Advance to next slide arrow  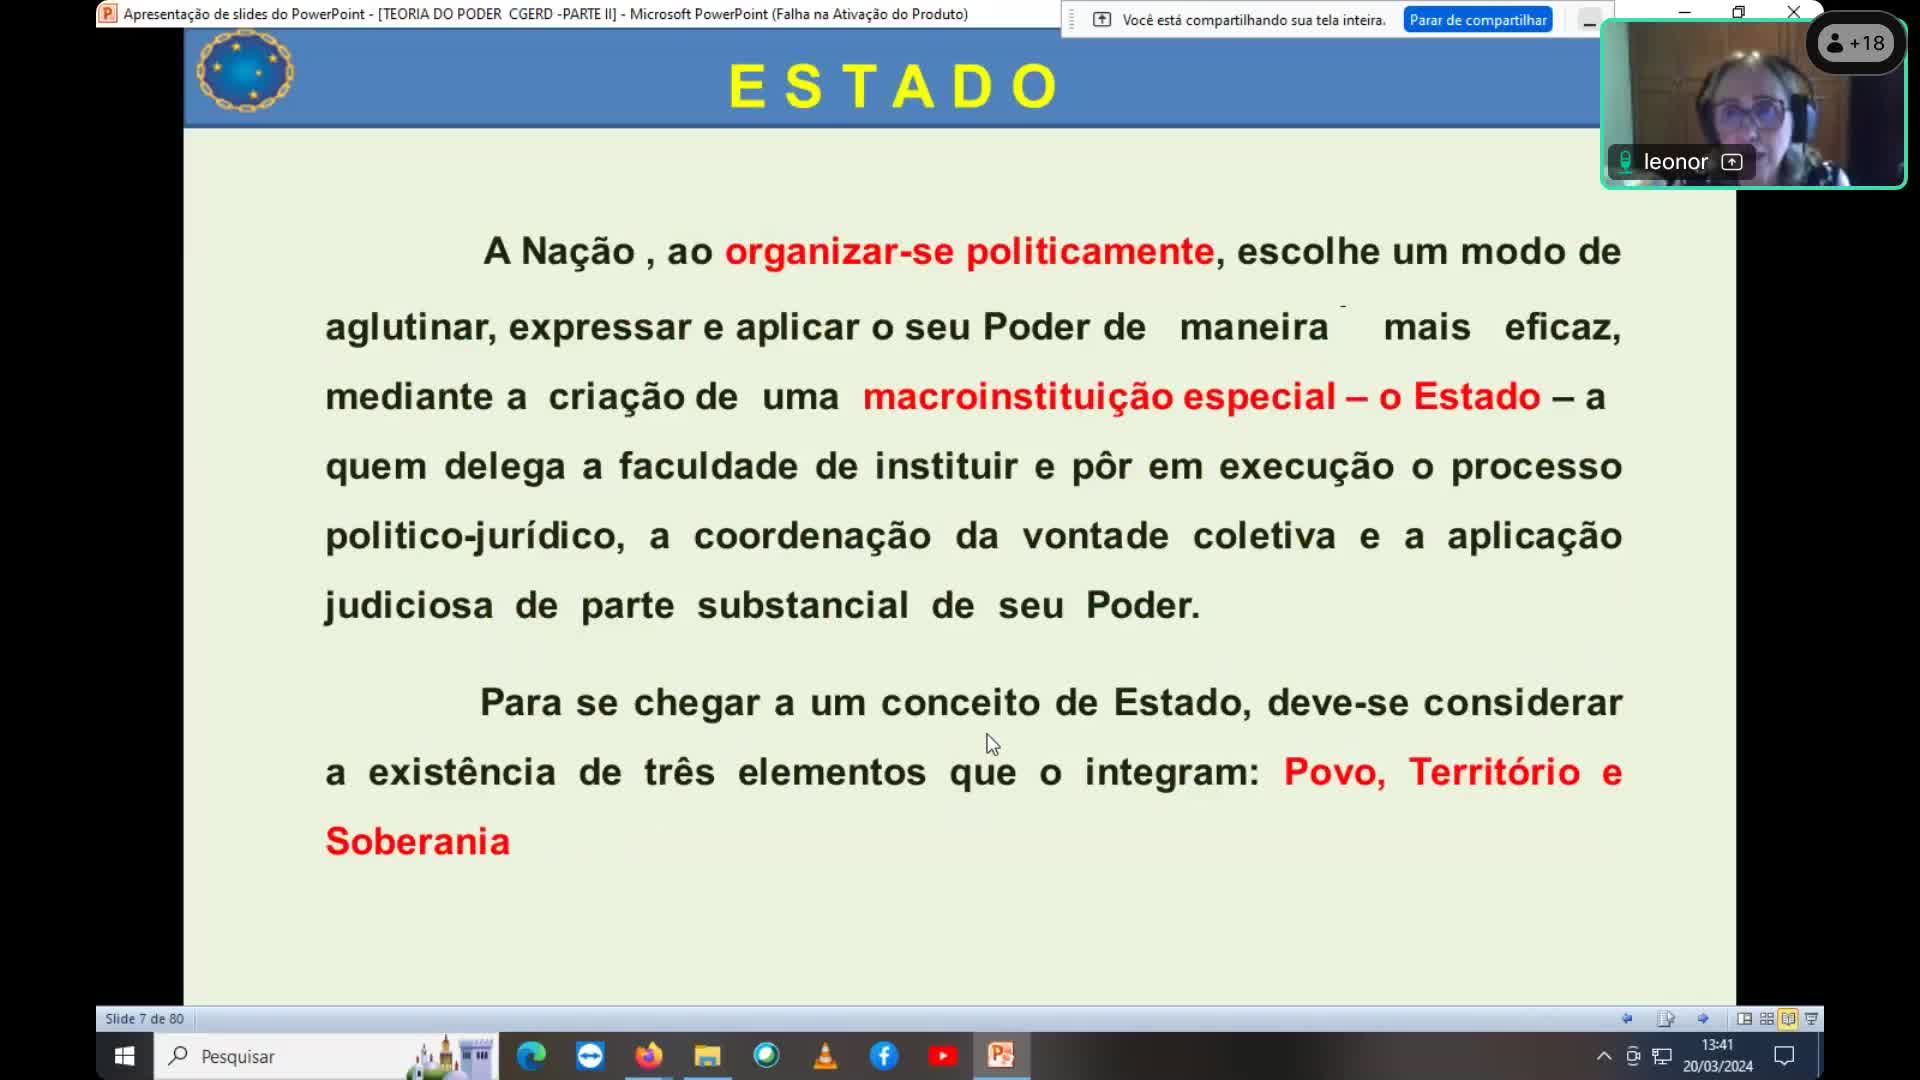[x=1703, y=1019]
